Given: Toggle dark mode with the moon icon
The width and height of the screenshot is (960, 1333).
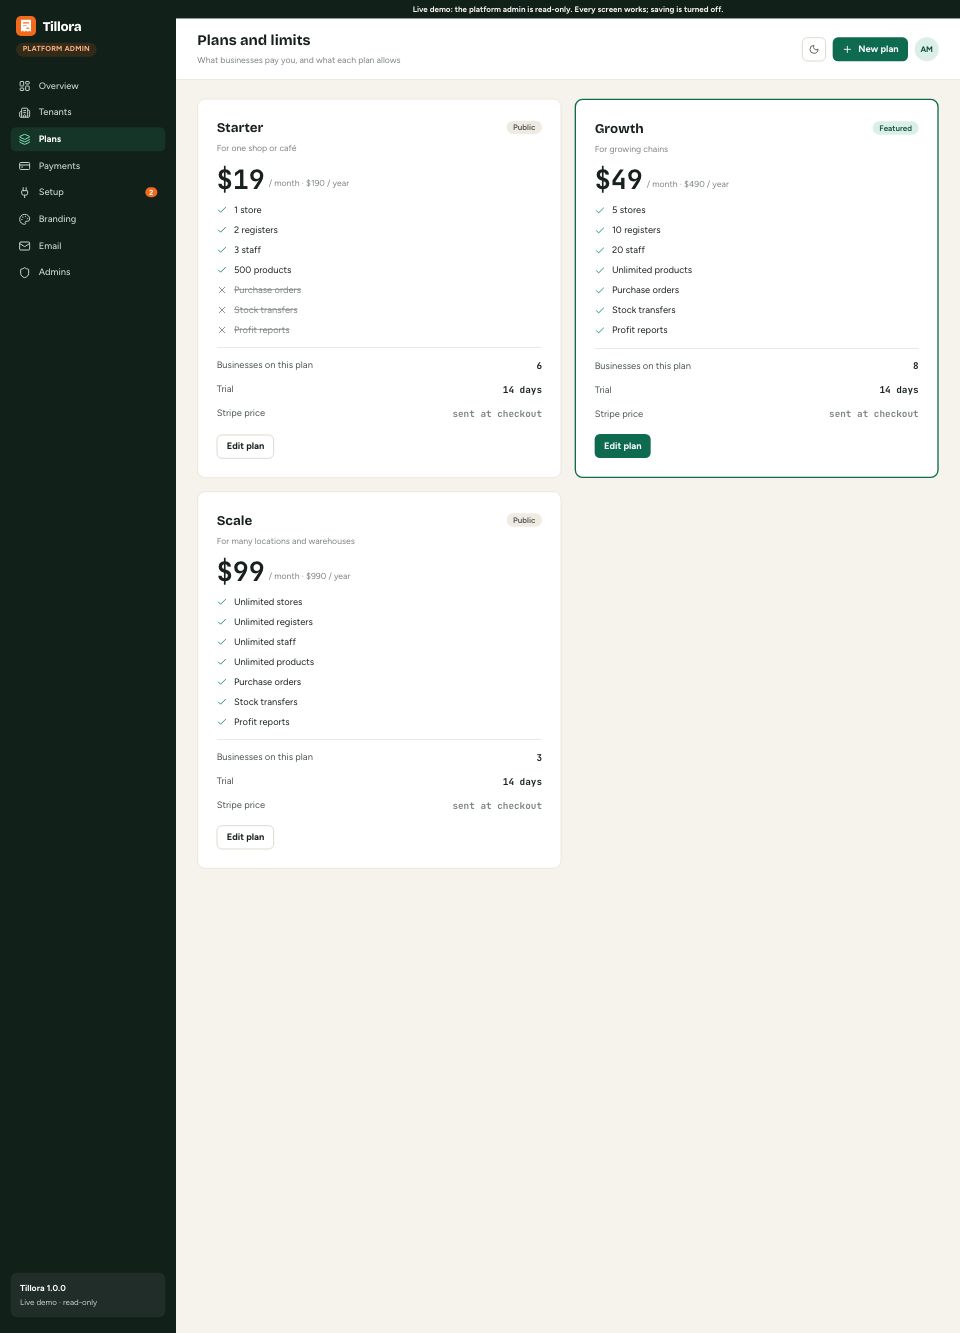Looking at the screenshot, I should (814, 49).
